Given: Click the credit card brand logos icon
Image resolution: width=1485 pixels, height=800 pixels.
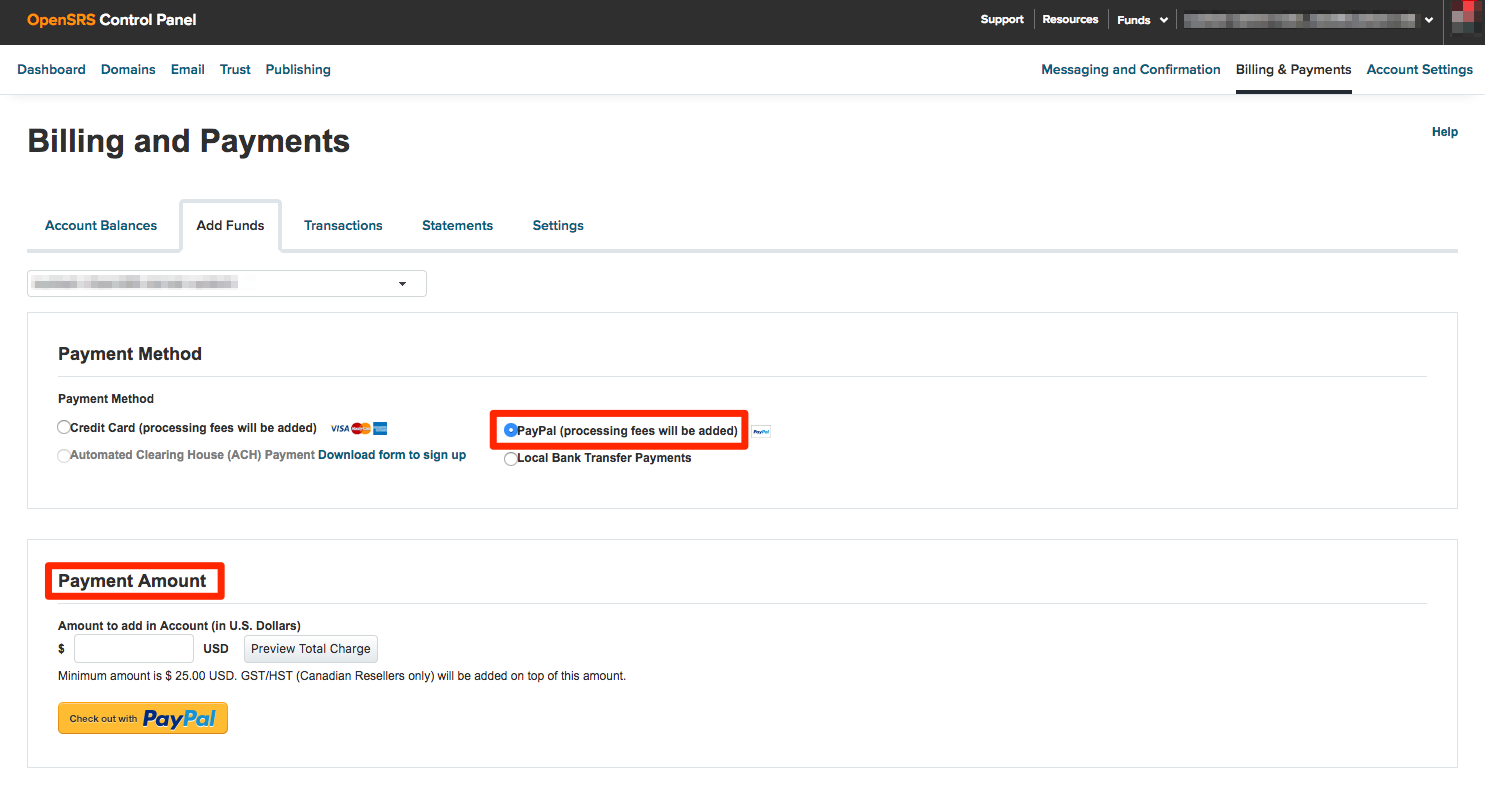Looking at the screenshot, I should [x=359, y=429].
